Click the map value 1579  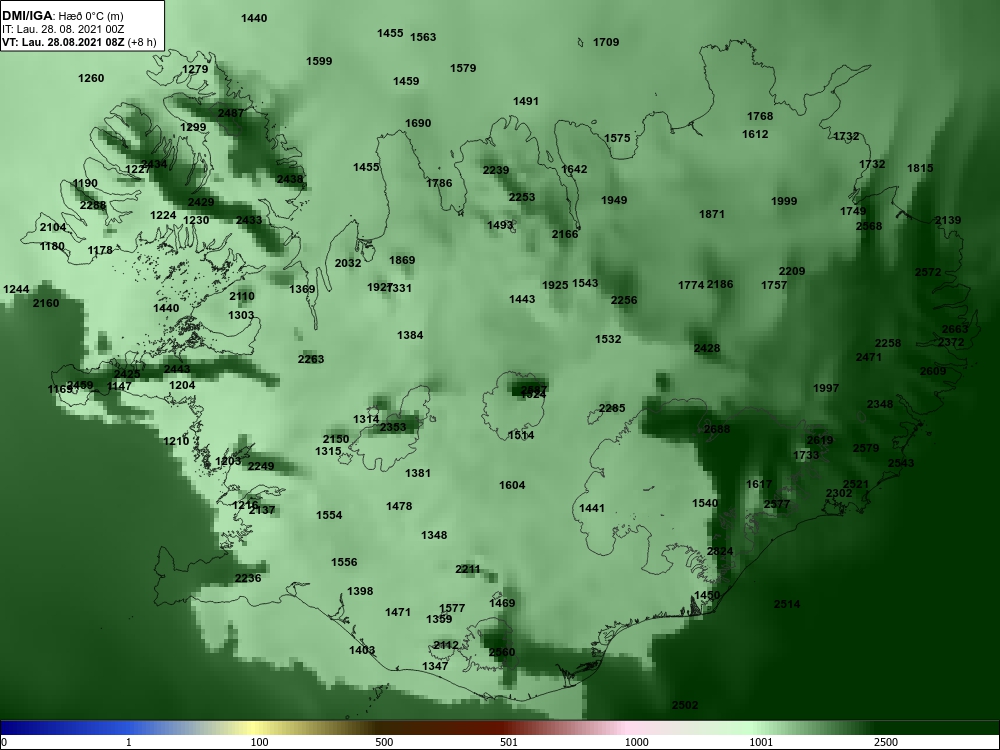(463, 68)
